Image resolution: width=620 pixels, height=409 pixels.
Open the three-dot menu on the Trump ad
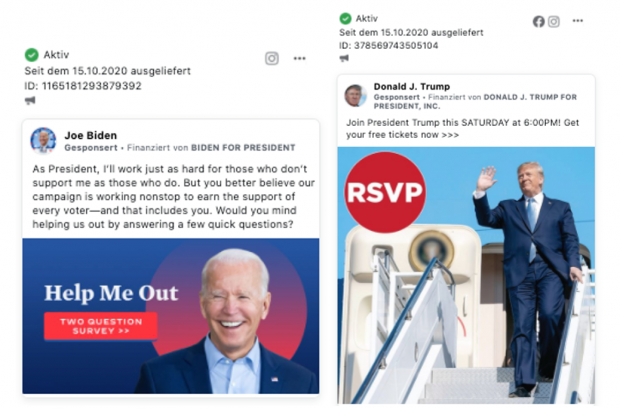point(578,21)
